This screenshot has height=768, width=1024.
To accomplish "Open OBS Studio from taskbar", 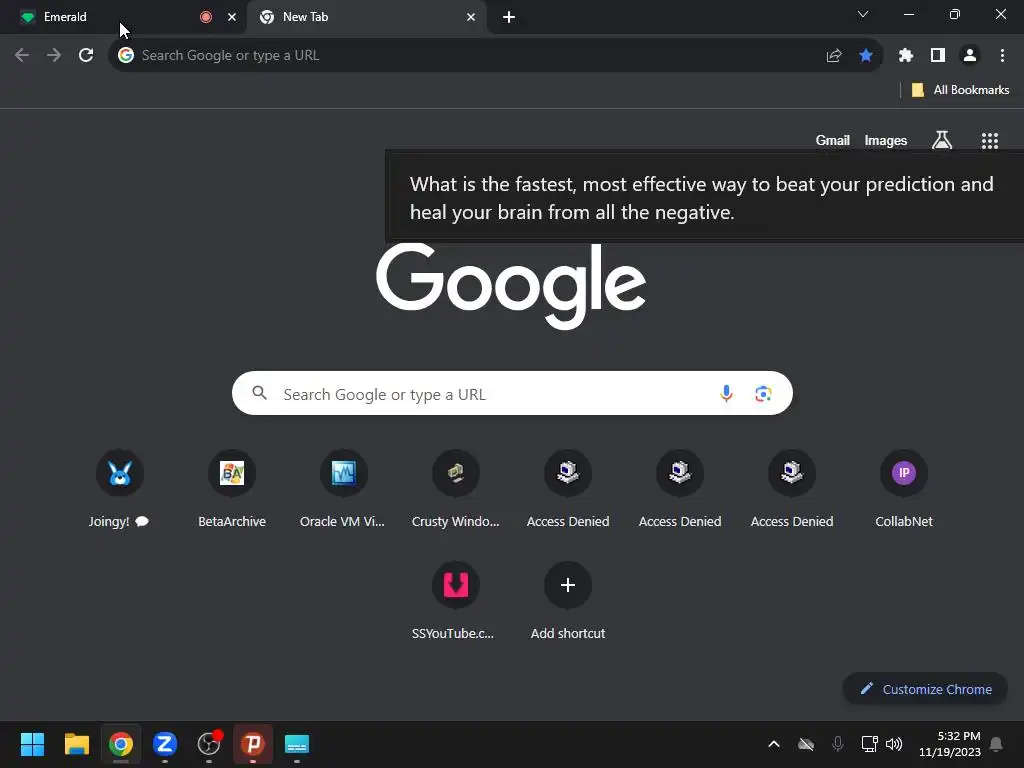I will tap(209, 744).
